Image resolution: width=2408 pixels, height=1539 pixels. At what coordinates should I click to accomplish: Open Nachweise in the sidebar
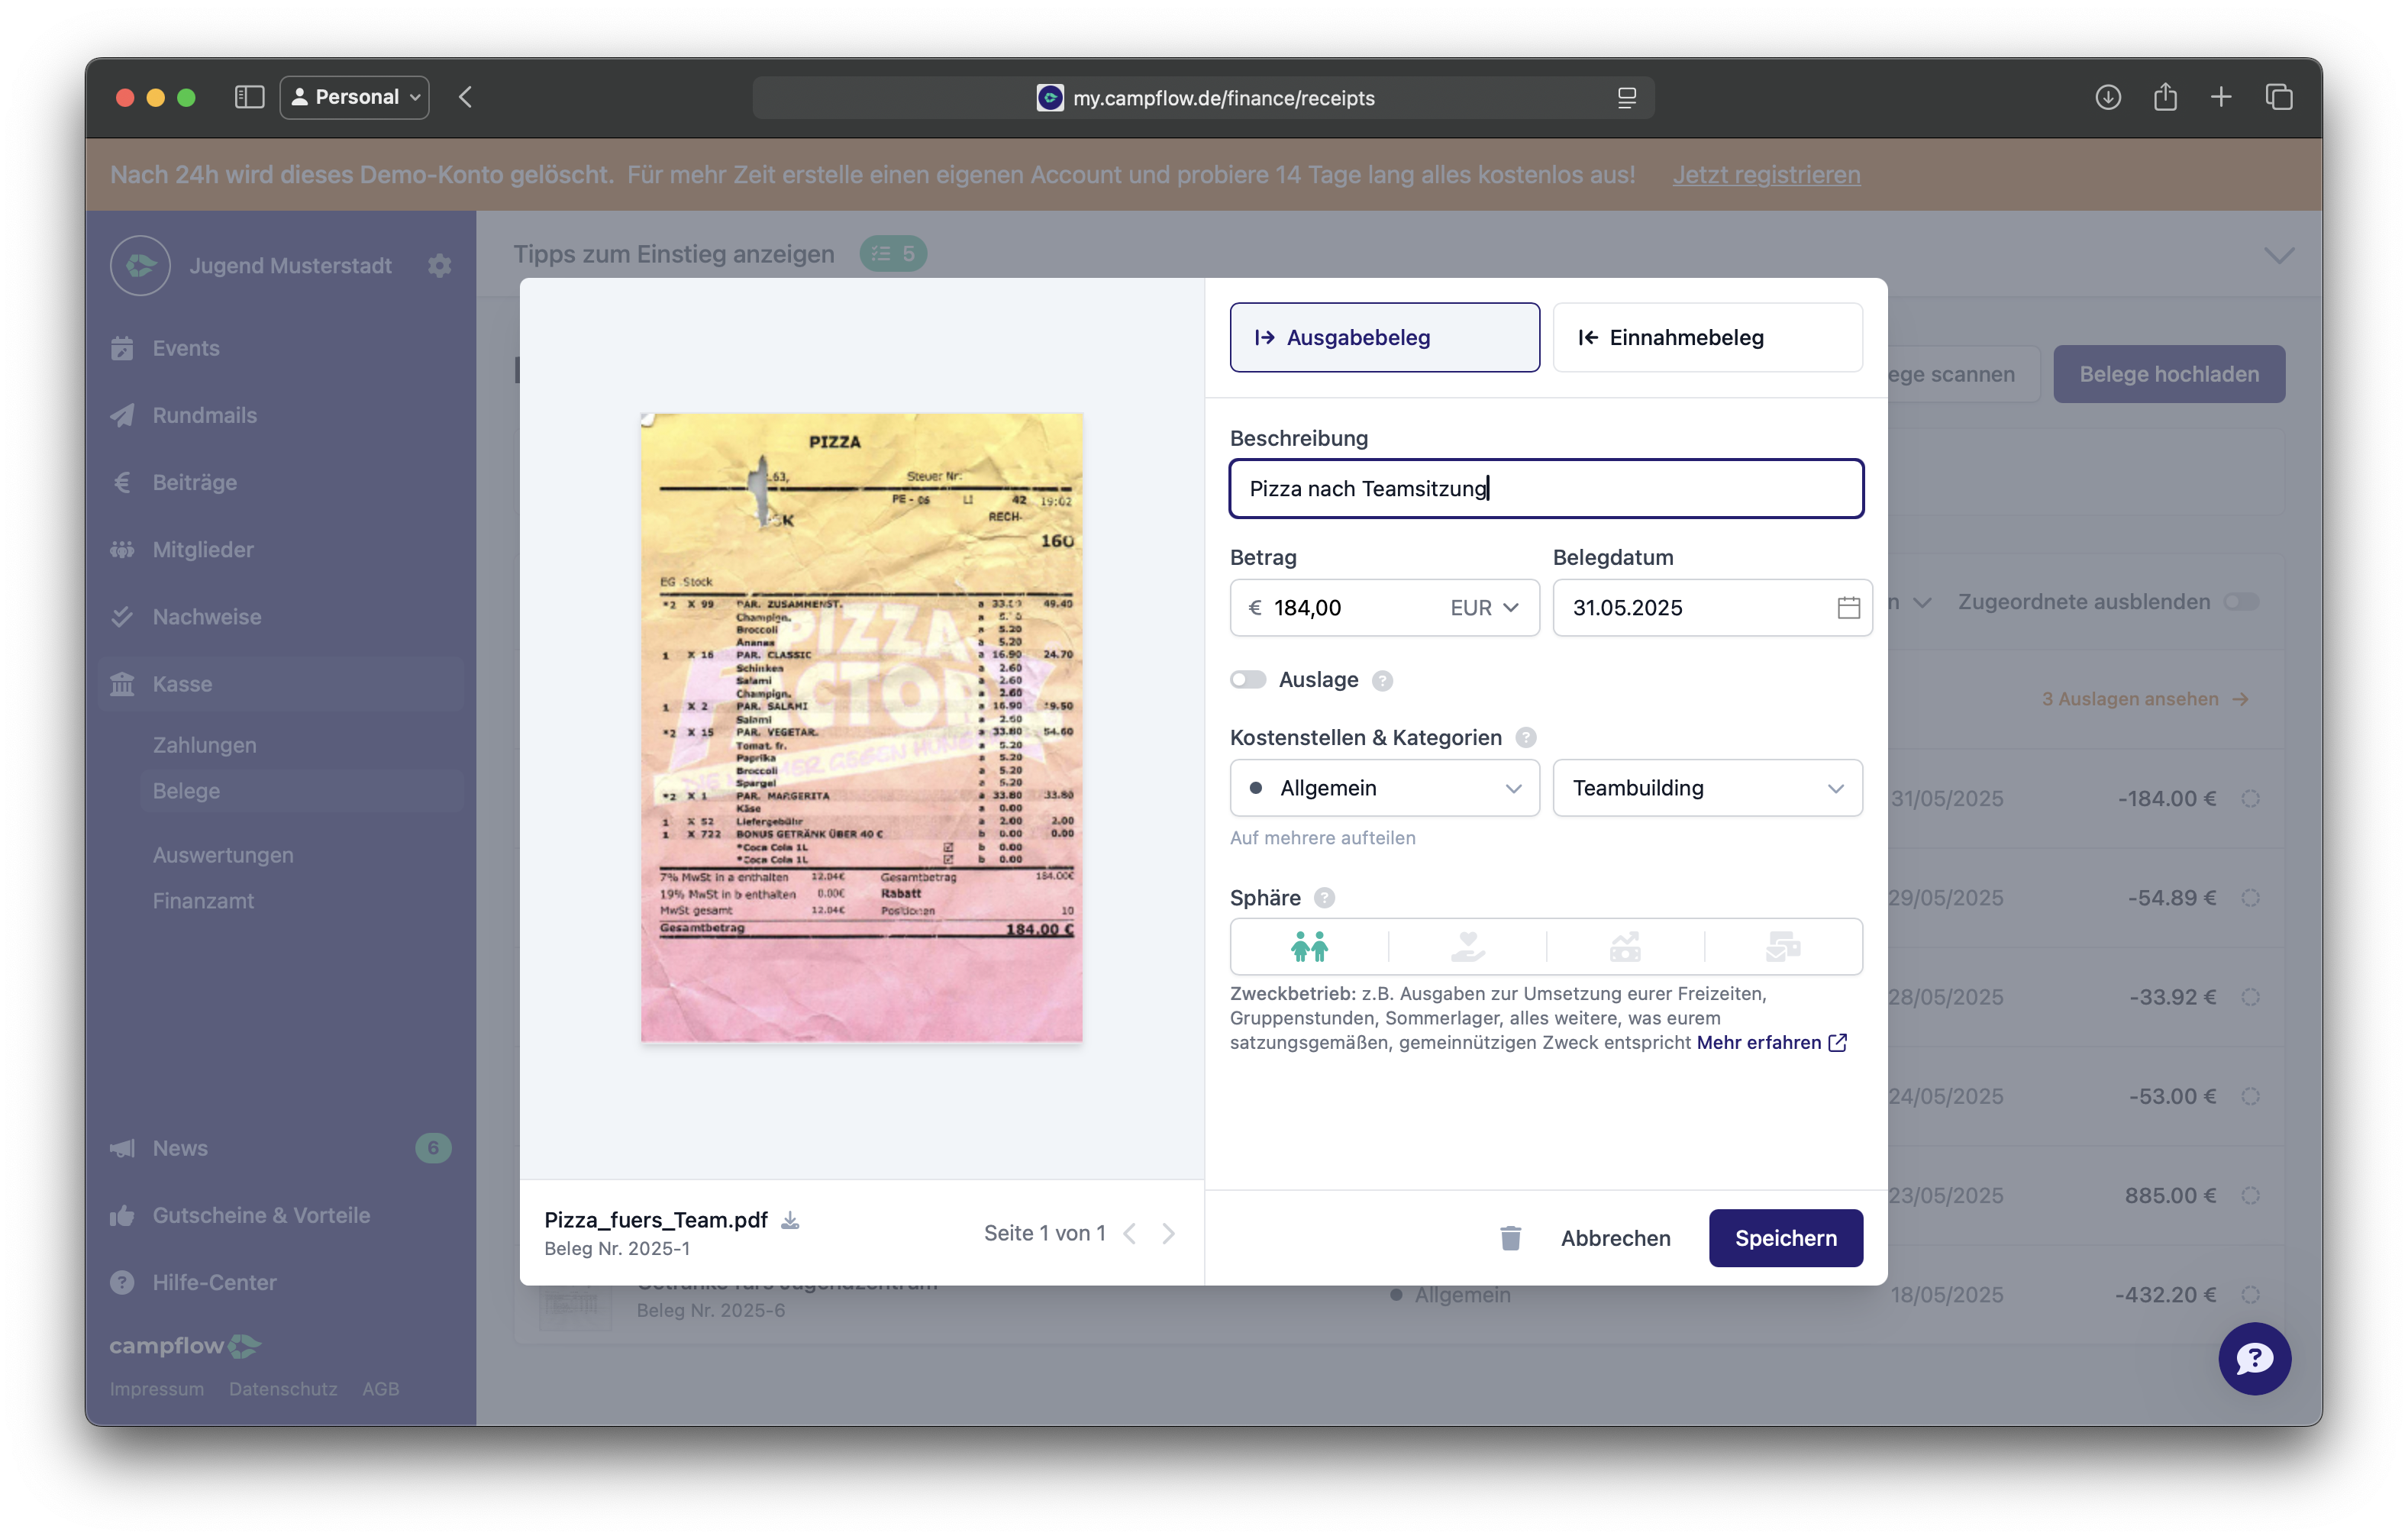pyautogui.click(x=207, y=616)
